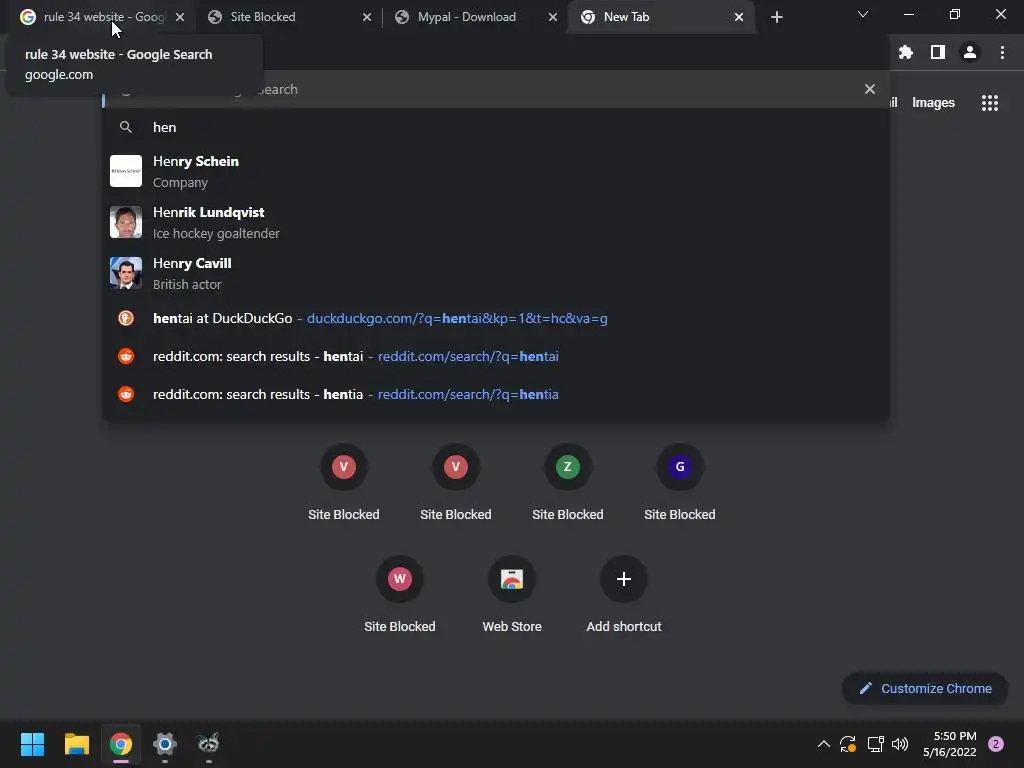Image resolution: width=1024 pixels, height=768 pixels.
Task: Open the network tray icon
Action: pos(875,744)
